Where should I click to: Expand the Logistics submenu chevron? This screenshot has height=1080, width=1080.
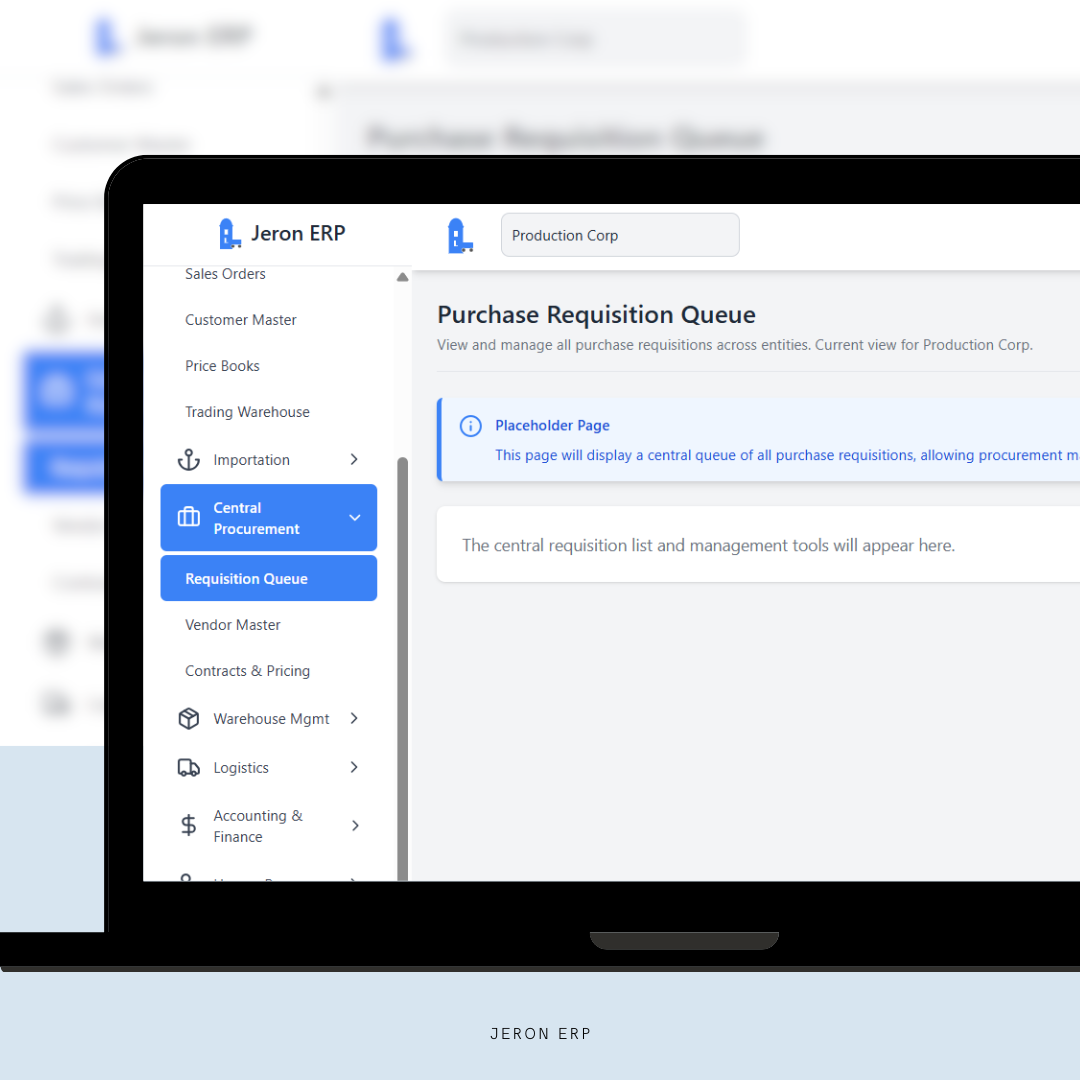click(354, 768)
